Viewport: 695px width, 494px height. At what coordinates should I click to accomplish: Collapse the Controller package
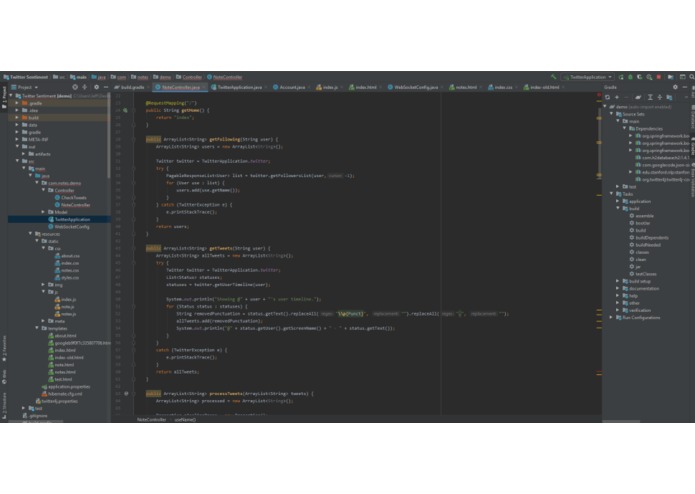(43, 190)
